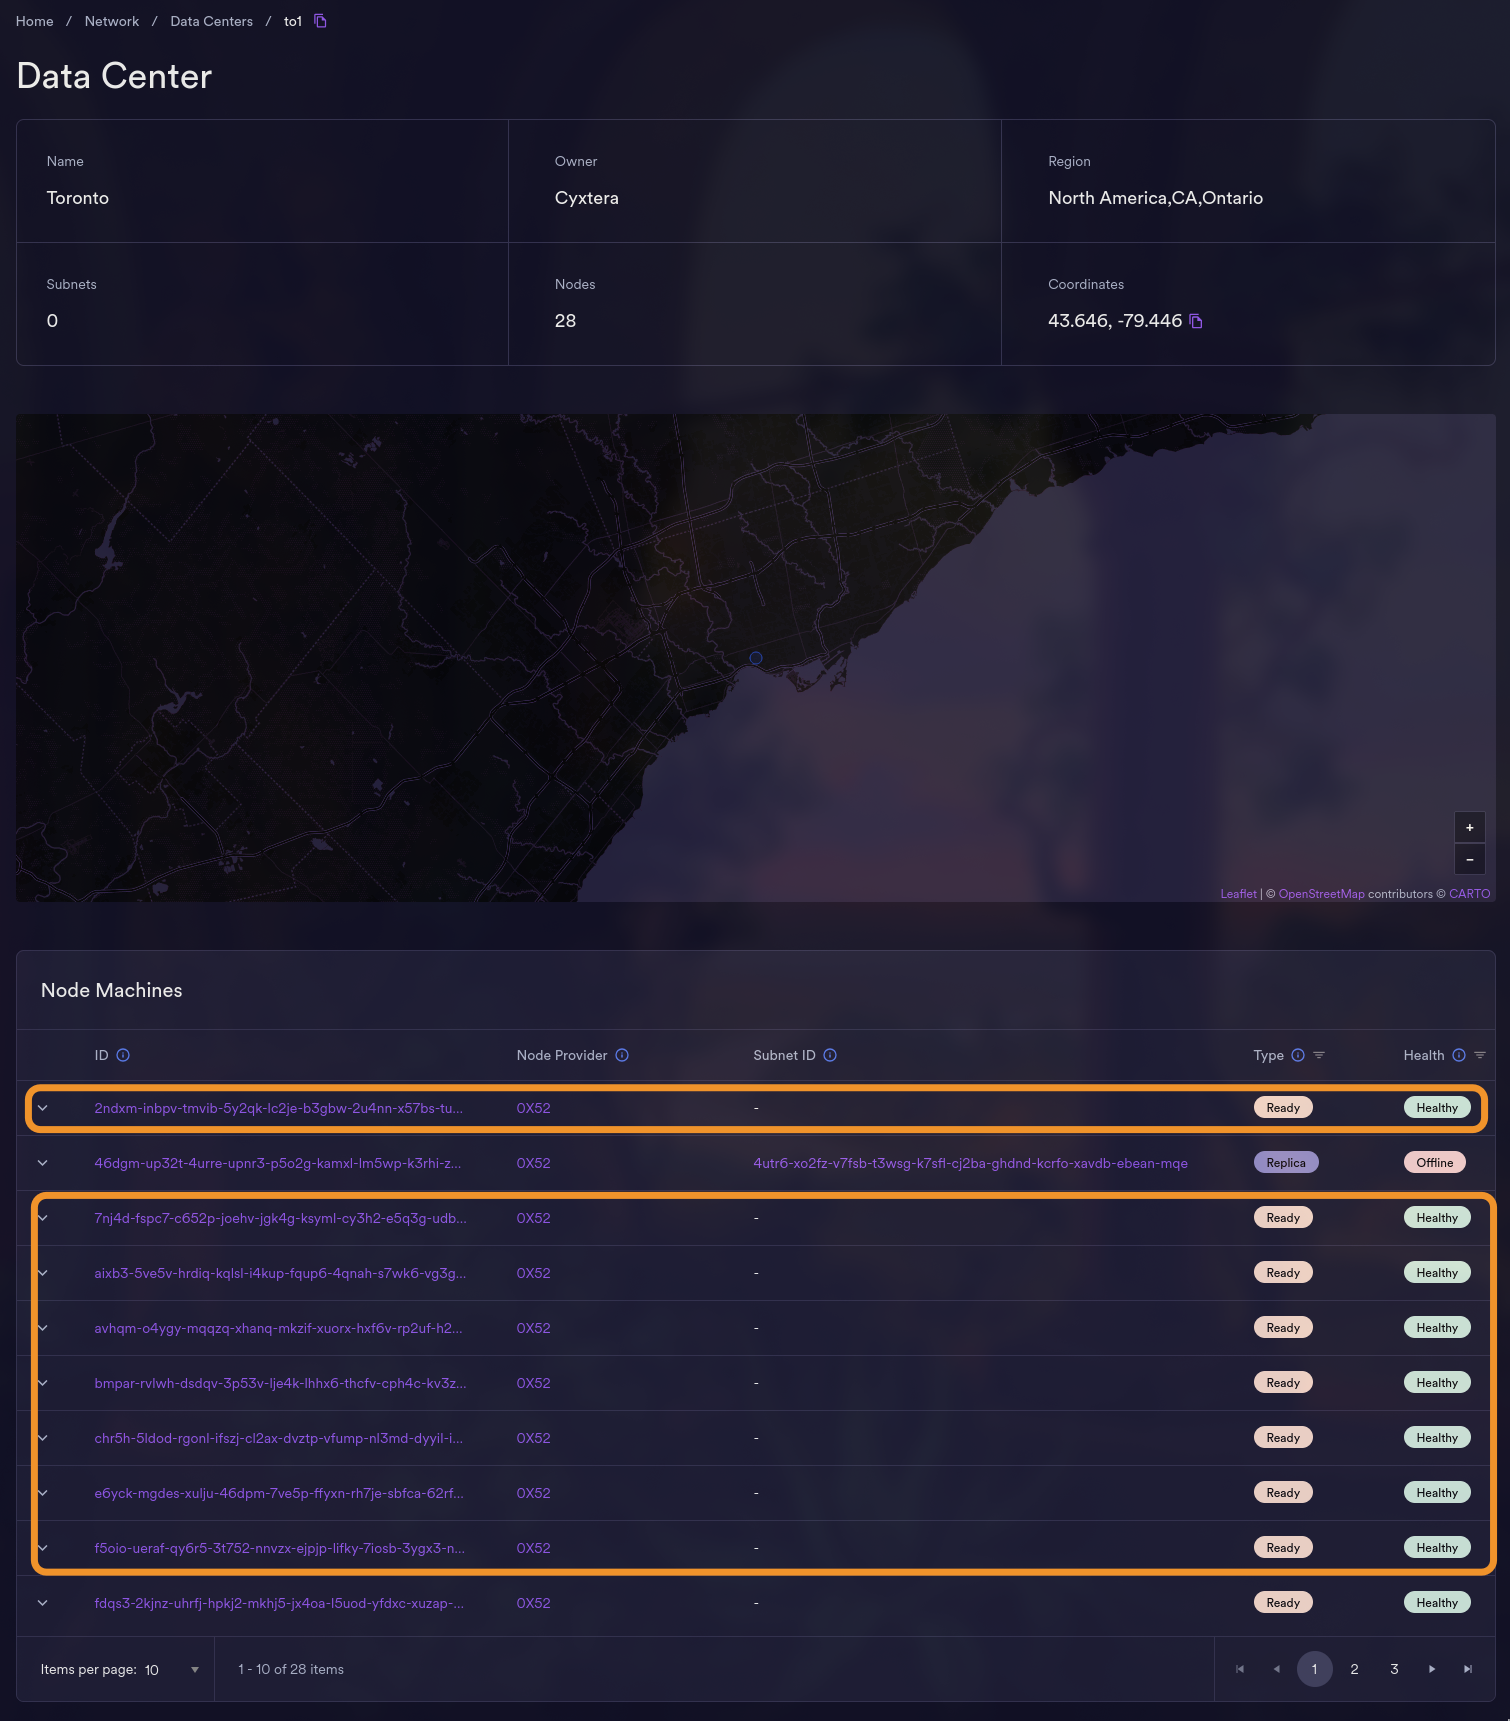Click the Subnet ID info icon
This screenshot has height=1721, width=1510.
tap(830, 1055)
